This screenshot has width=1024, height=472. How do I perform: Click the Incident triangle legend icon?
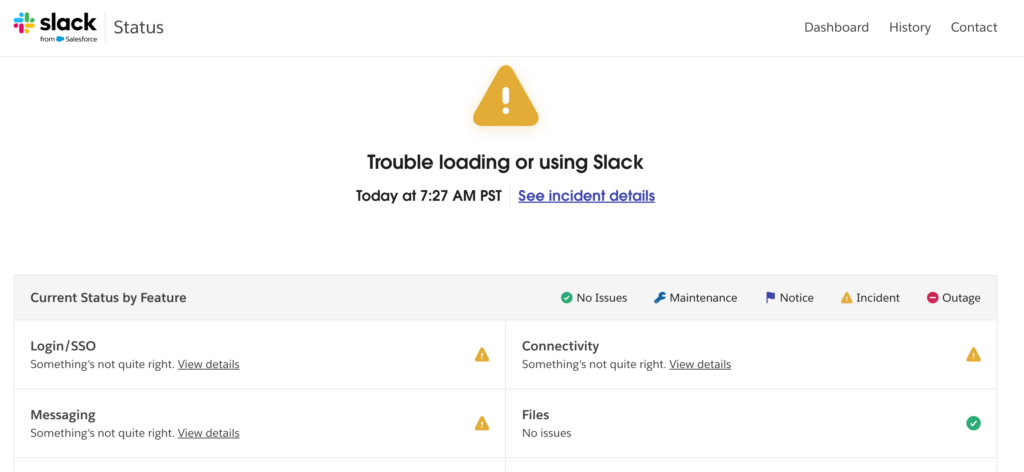coord(846,298)
